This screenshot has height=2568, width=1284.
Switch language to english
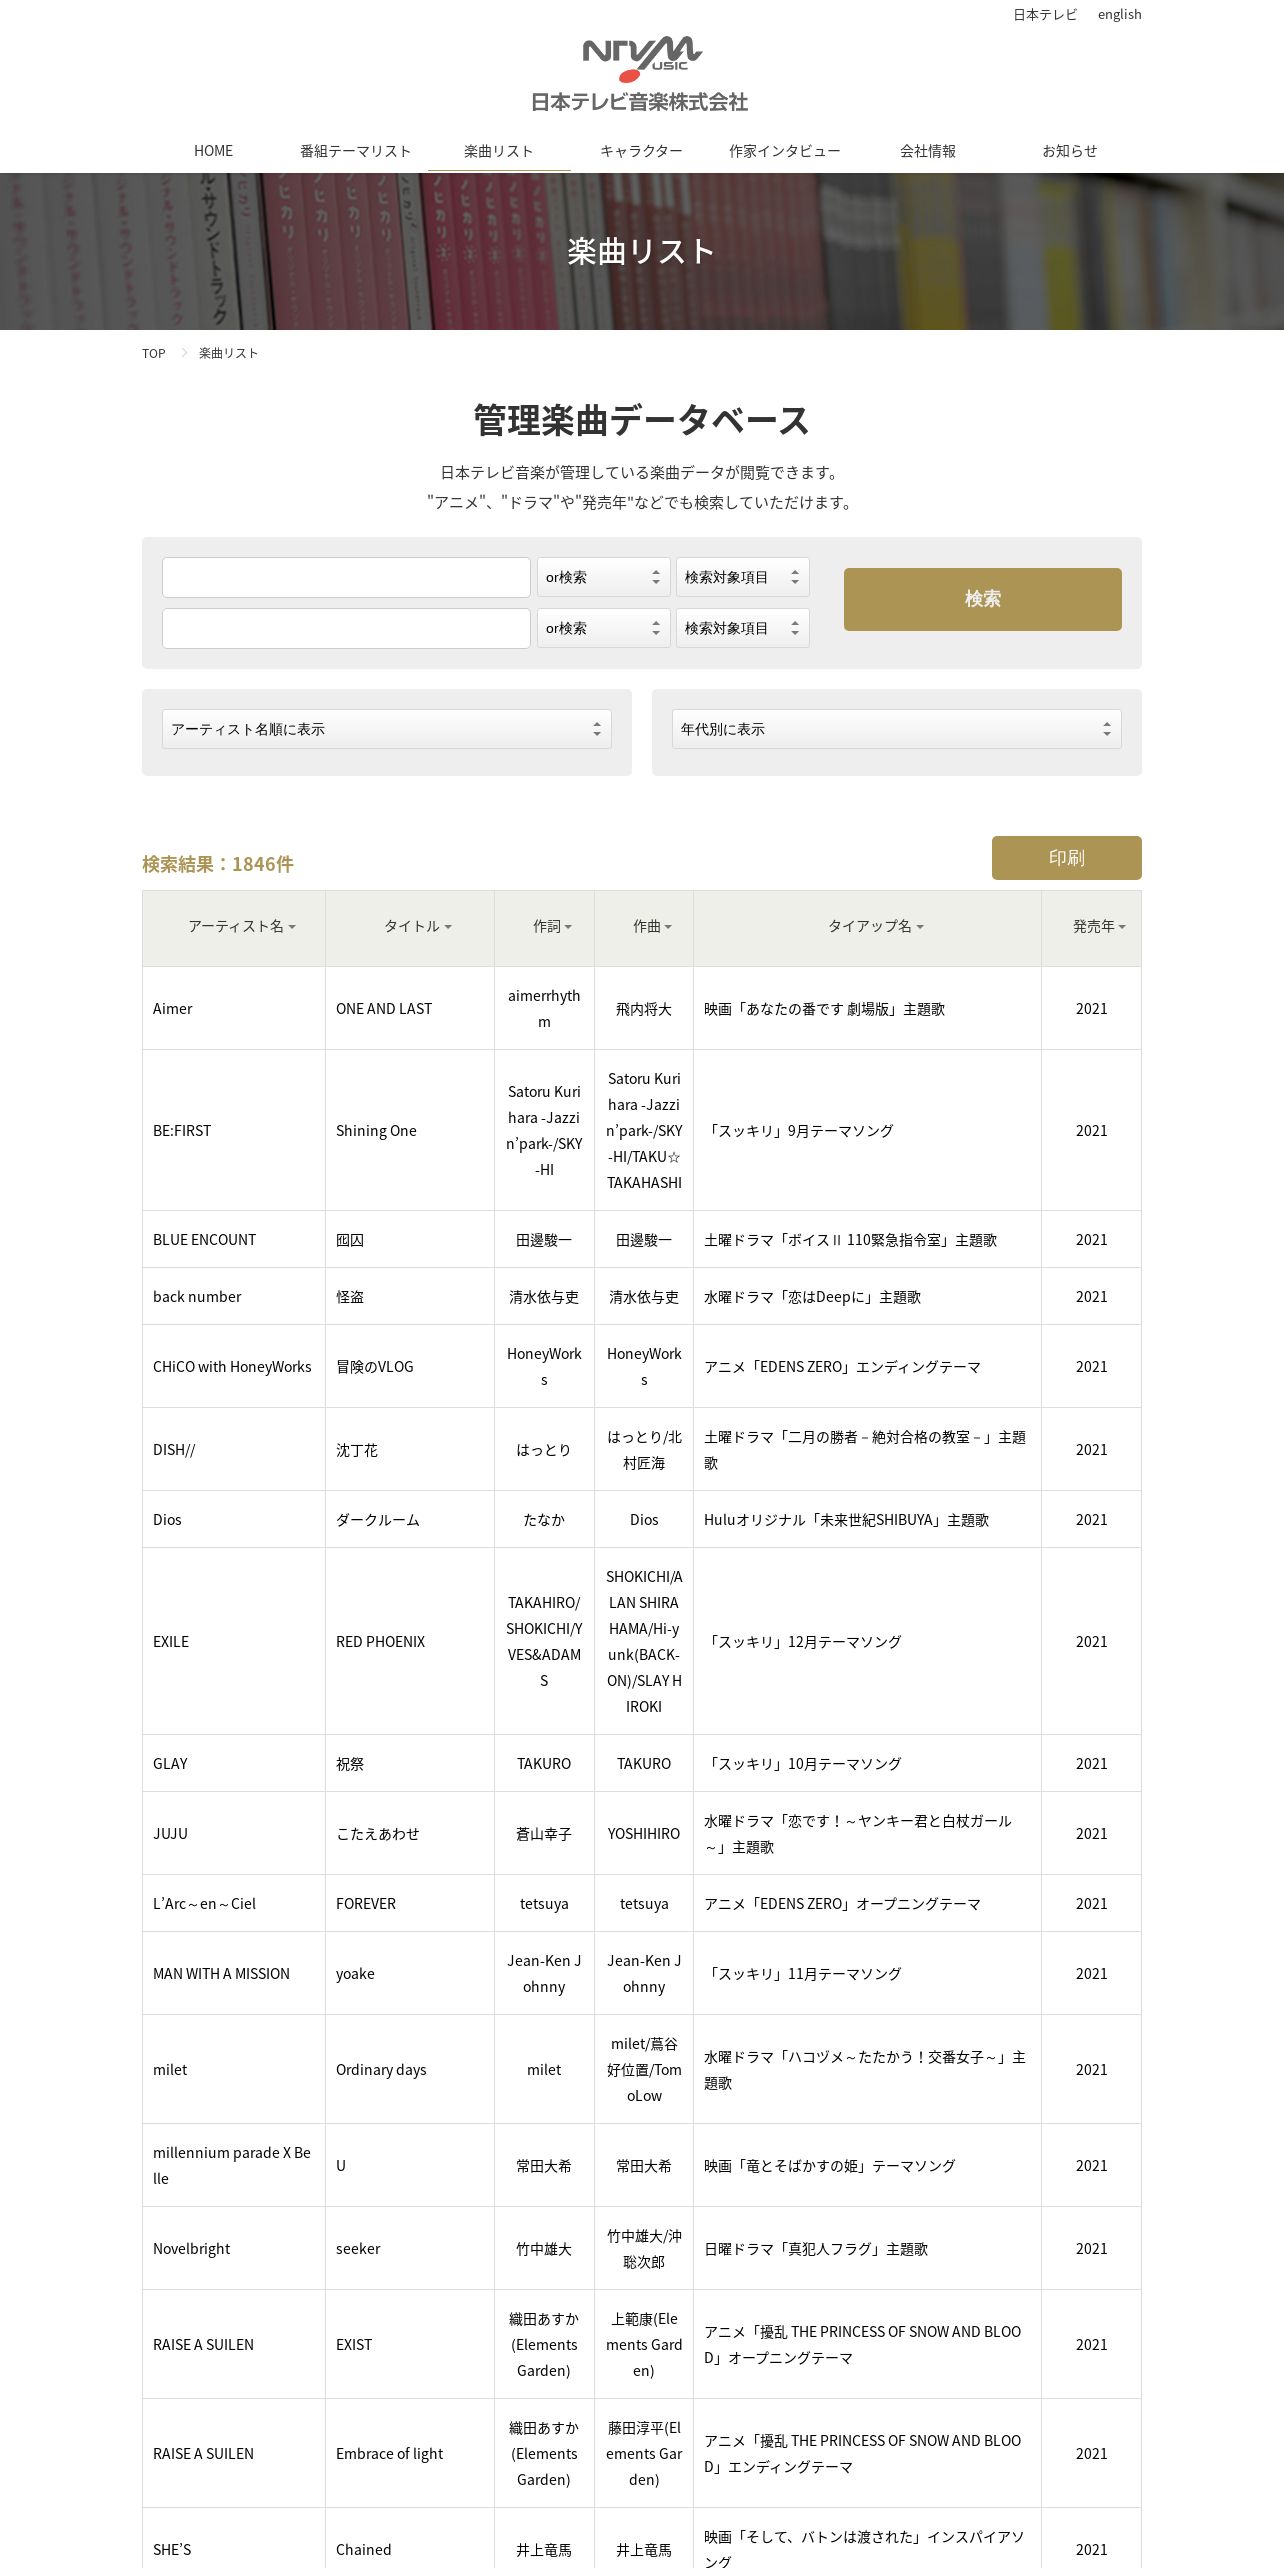1119,14
